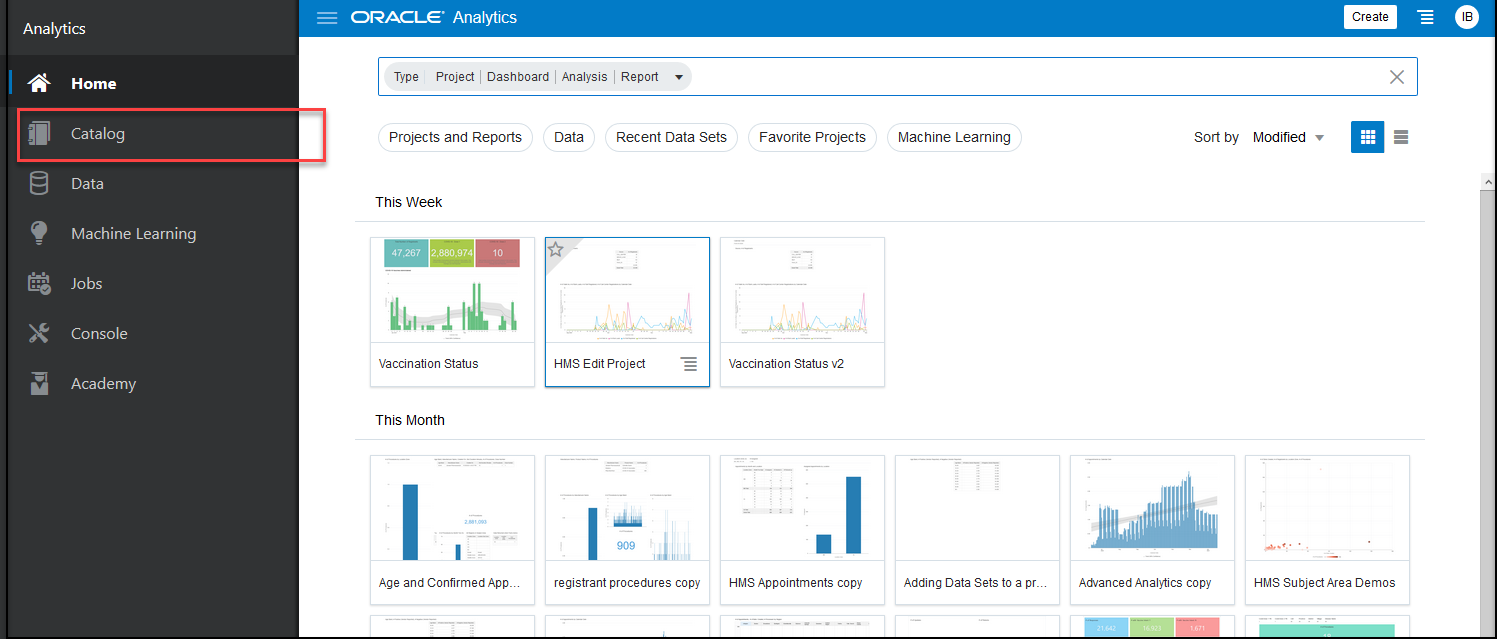Select the Favorite Projects filter chip
Viewport: 1497px width, 639px height.
(x=812, y=137)
